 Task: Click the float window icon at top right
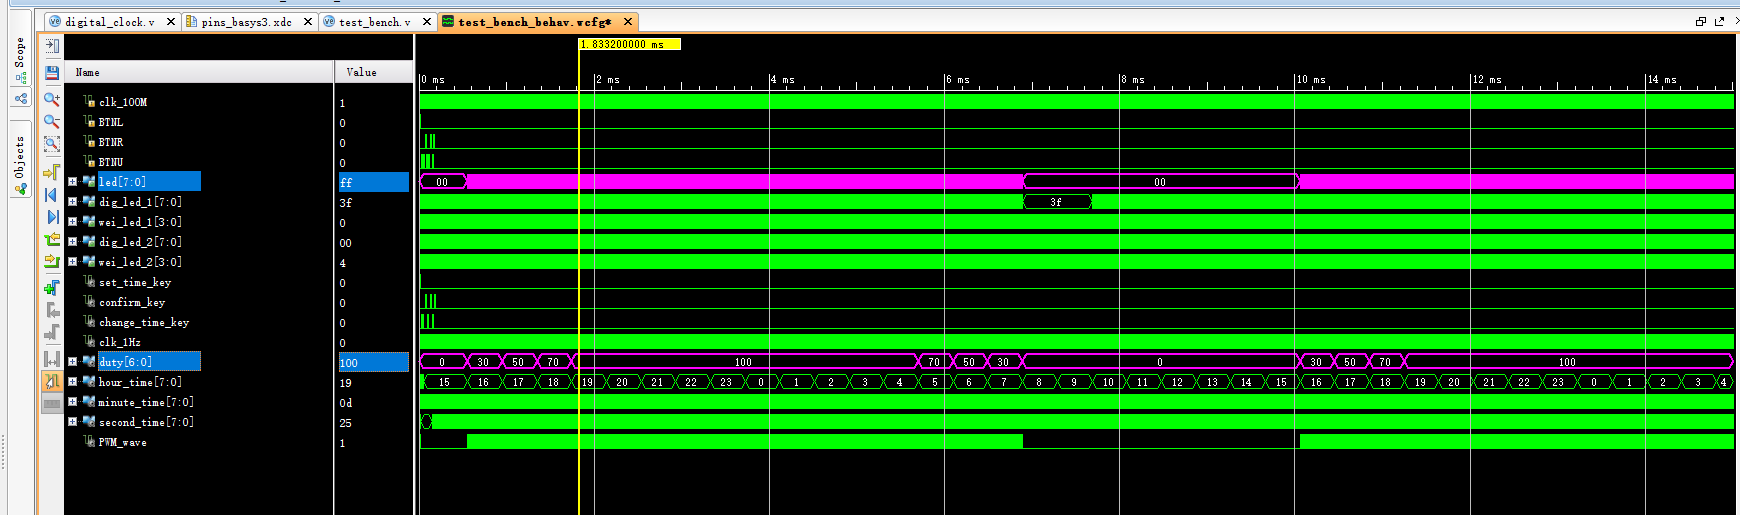tap(1720, 21)
